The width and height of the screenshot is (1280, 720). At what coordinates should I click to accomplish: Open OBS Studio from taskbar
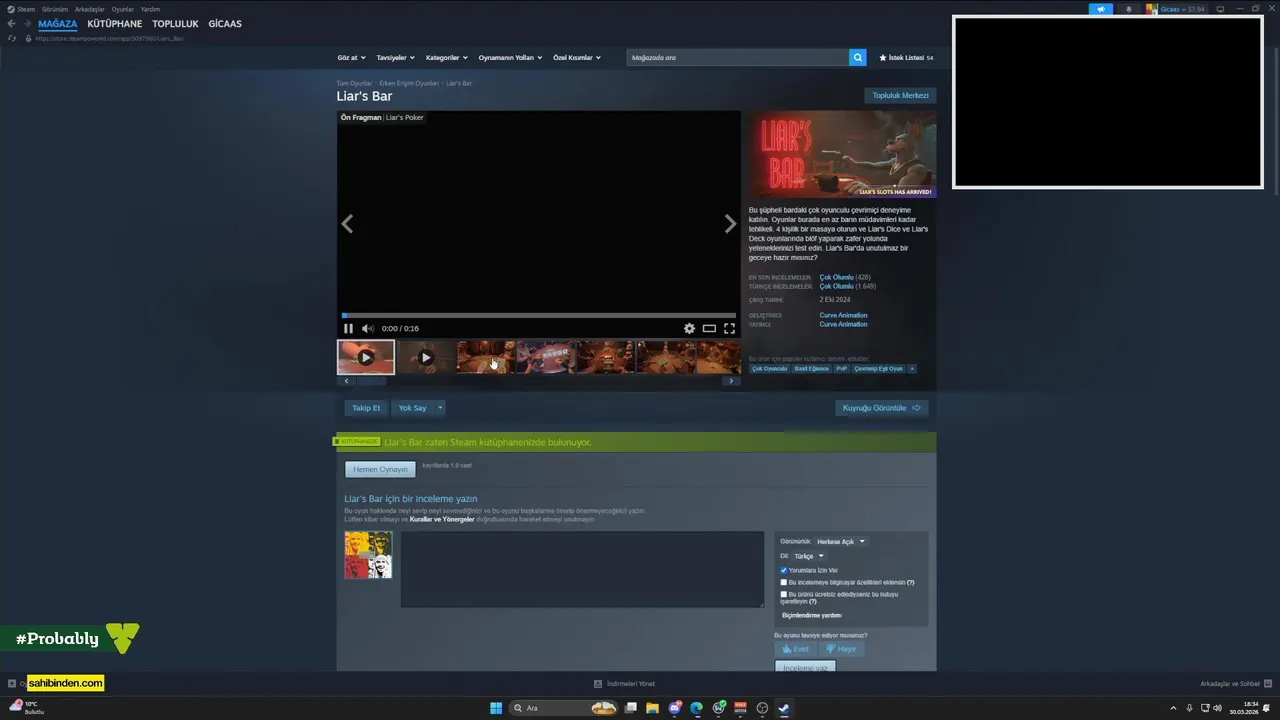[762, 708]
